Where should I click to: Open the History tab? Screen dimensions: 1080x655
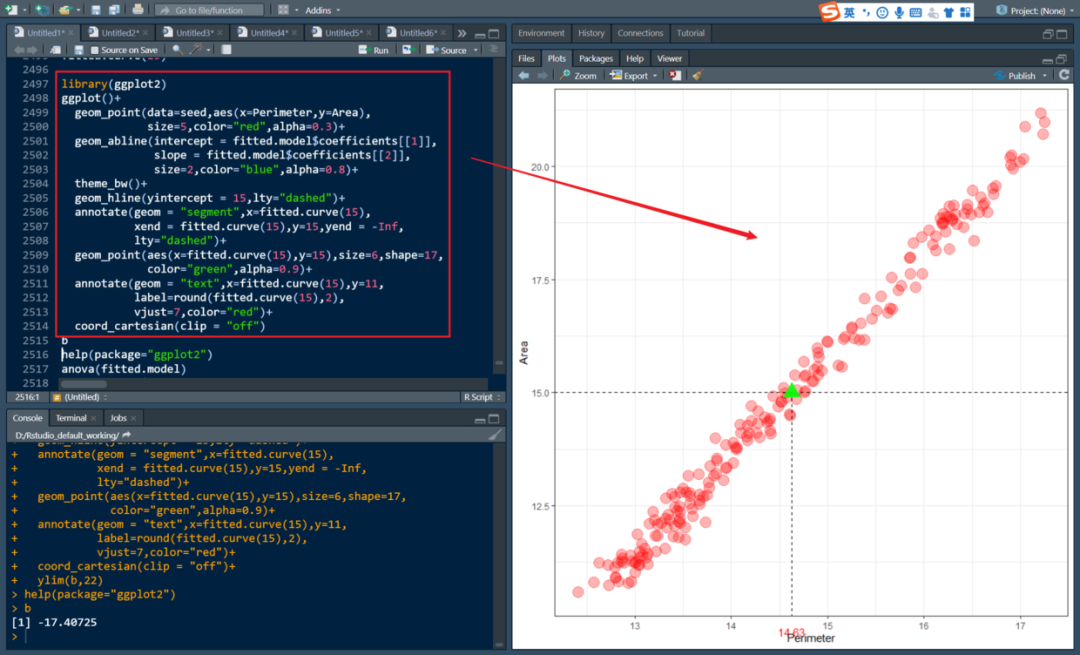[x=591, y=33]
